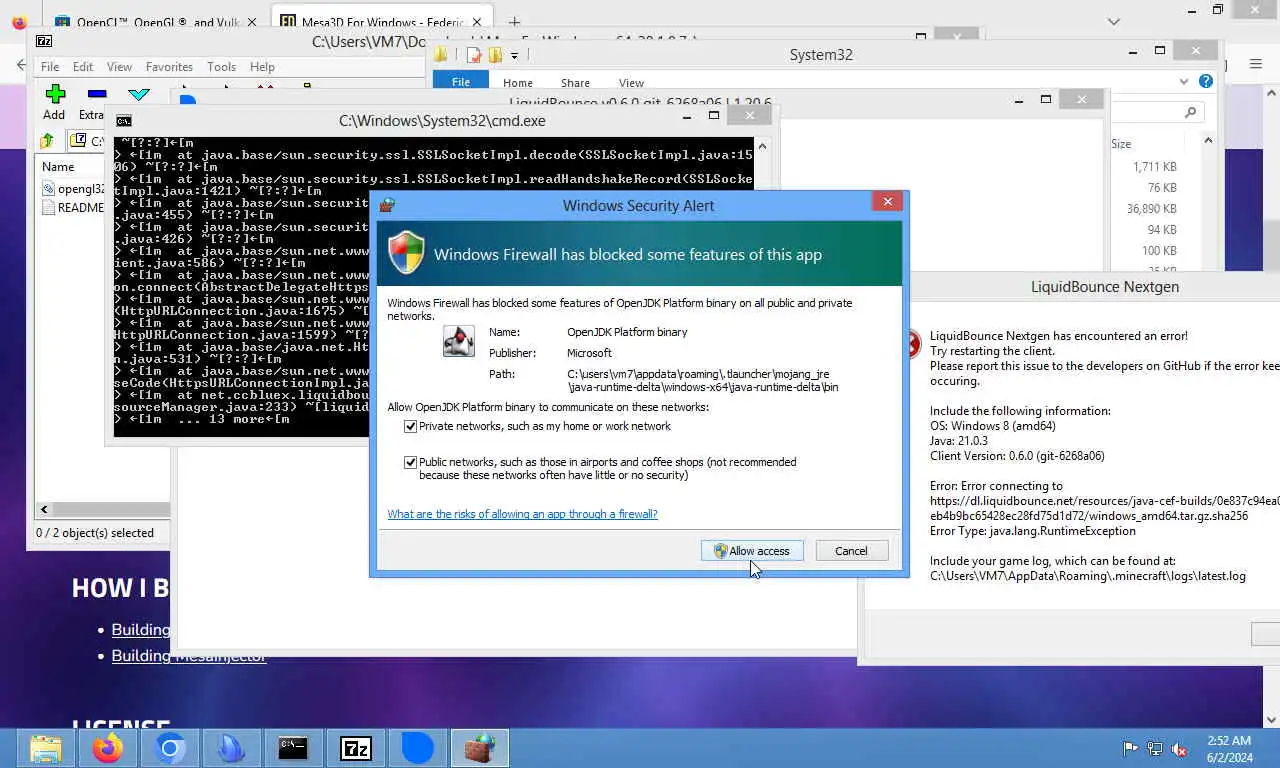Screen dimensions: 1280x768
Task: Open the 7-Zip taskbar icon
Action: tap(356, 748)
